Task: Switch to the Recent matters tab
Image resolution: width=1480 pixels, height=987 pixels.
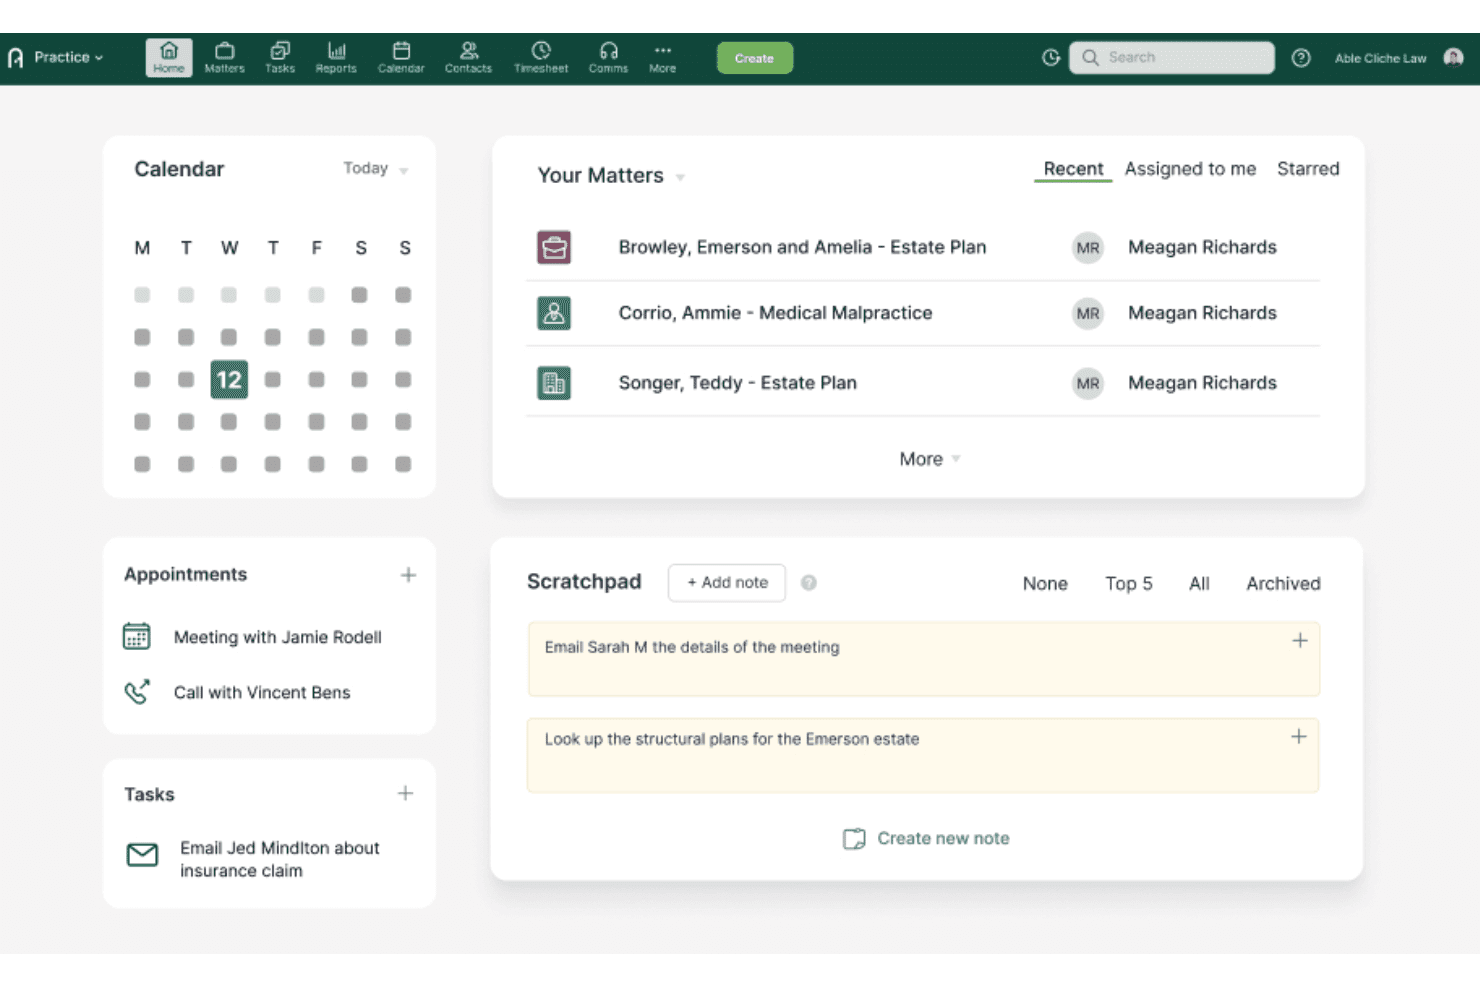Action: point(1073,169)
